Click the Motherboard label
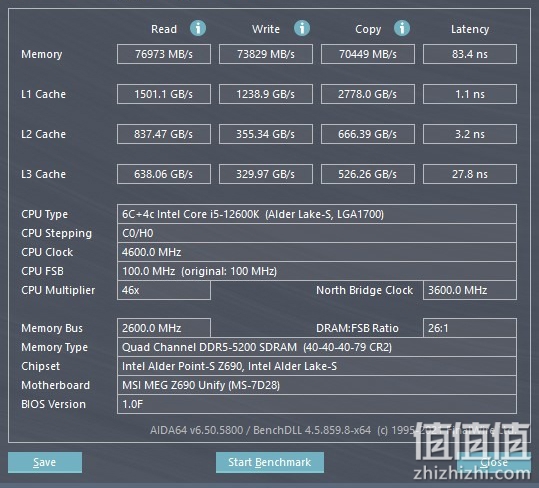The height and width of the screenshot is (488, 539). click(x=55, y=385)
